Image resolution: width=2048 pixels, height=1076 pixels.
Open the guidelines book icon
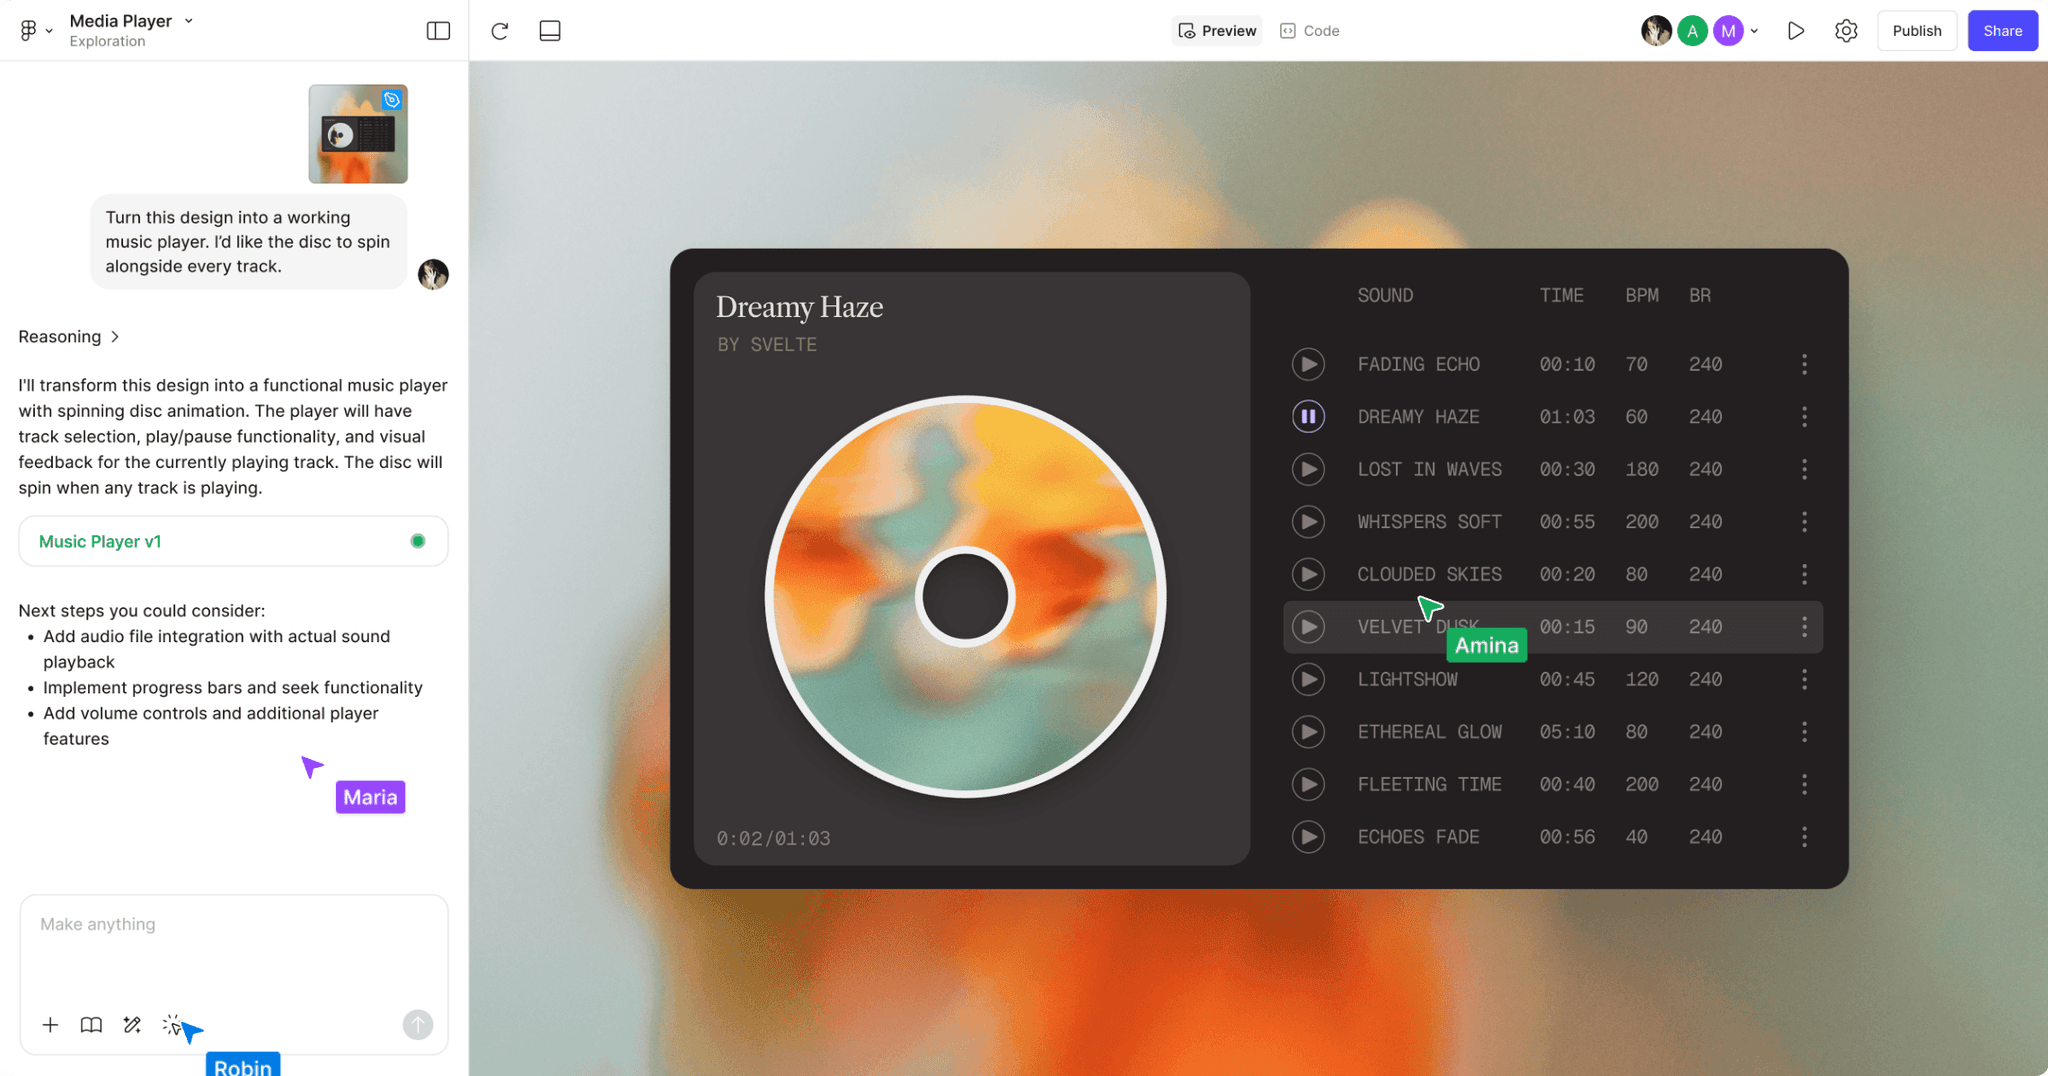point(90,1025)
